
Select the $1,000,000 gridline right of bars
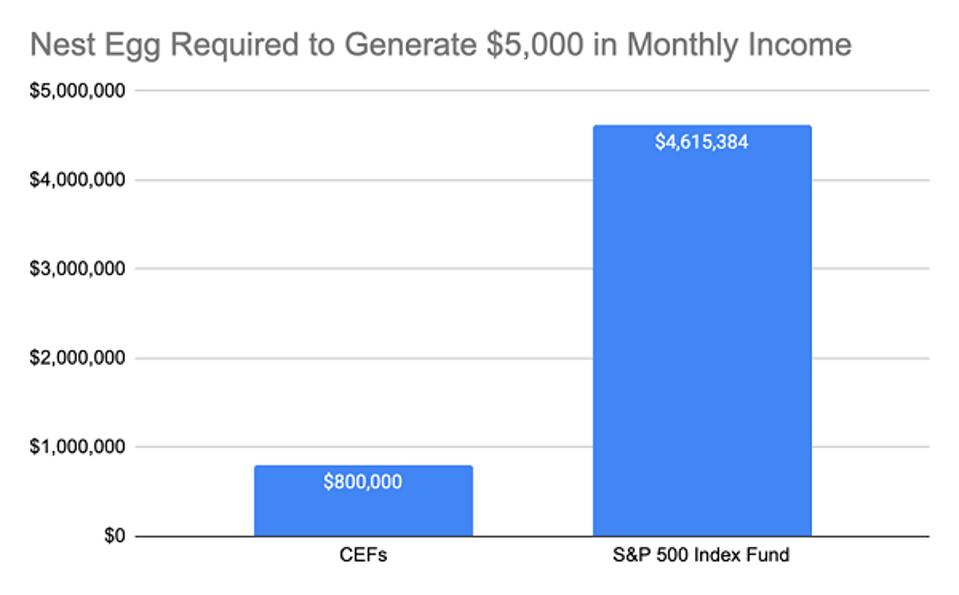click(x=870, y=447)
